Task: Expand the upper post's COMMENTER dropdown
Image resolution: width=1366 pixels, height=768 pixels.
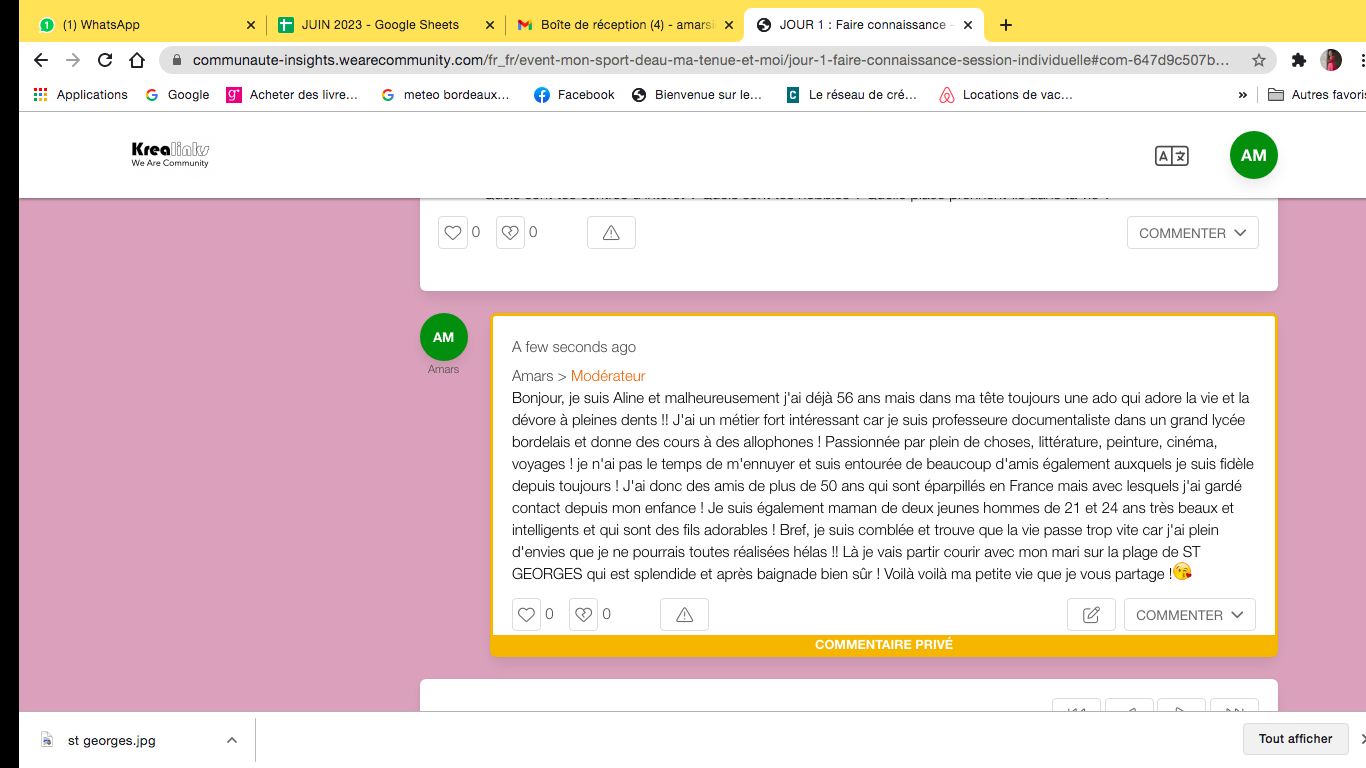Action: coord(1193,233)
